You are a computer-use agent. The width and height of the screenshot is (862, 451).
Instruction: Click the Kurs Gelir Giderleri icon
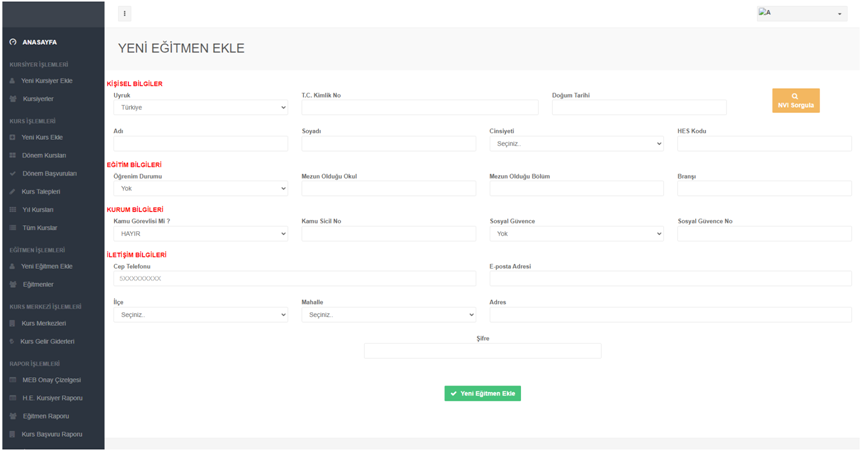click(x=13, y=342)
